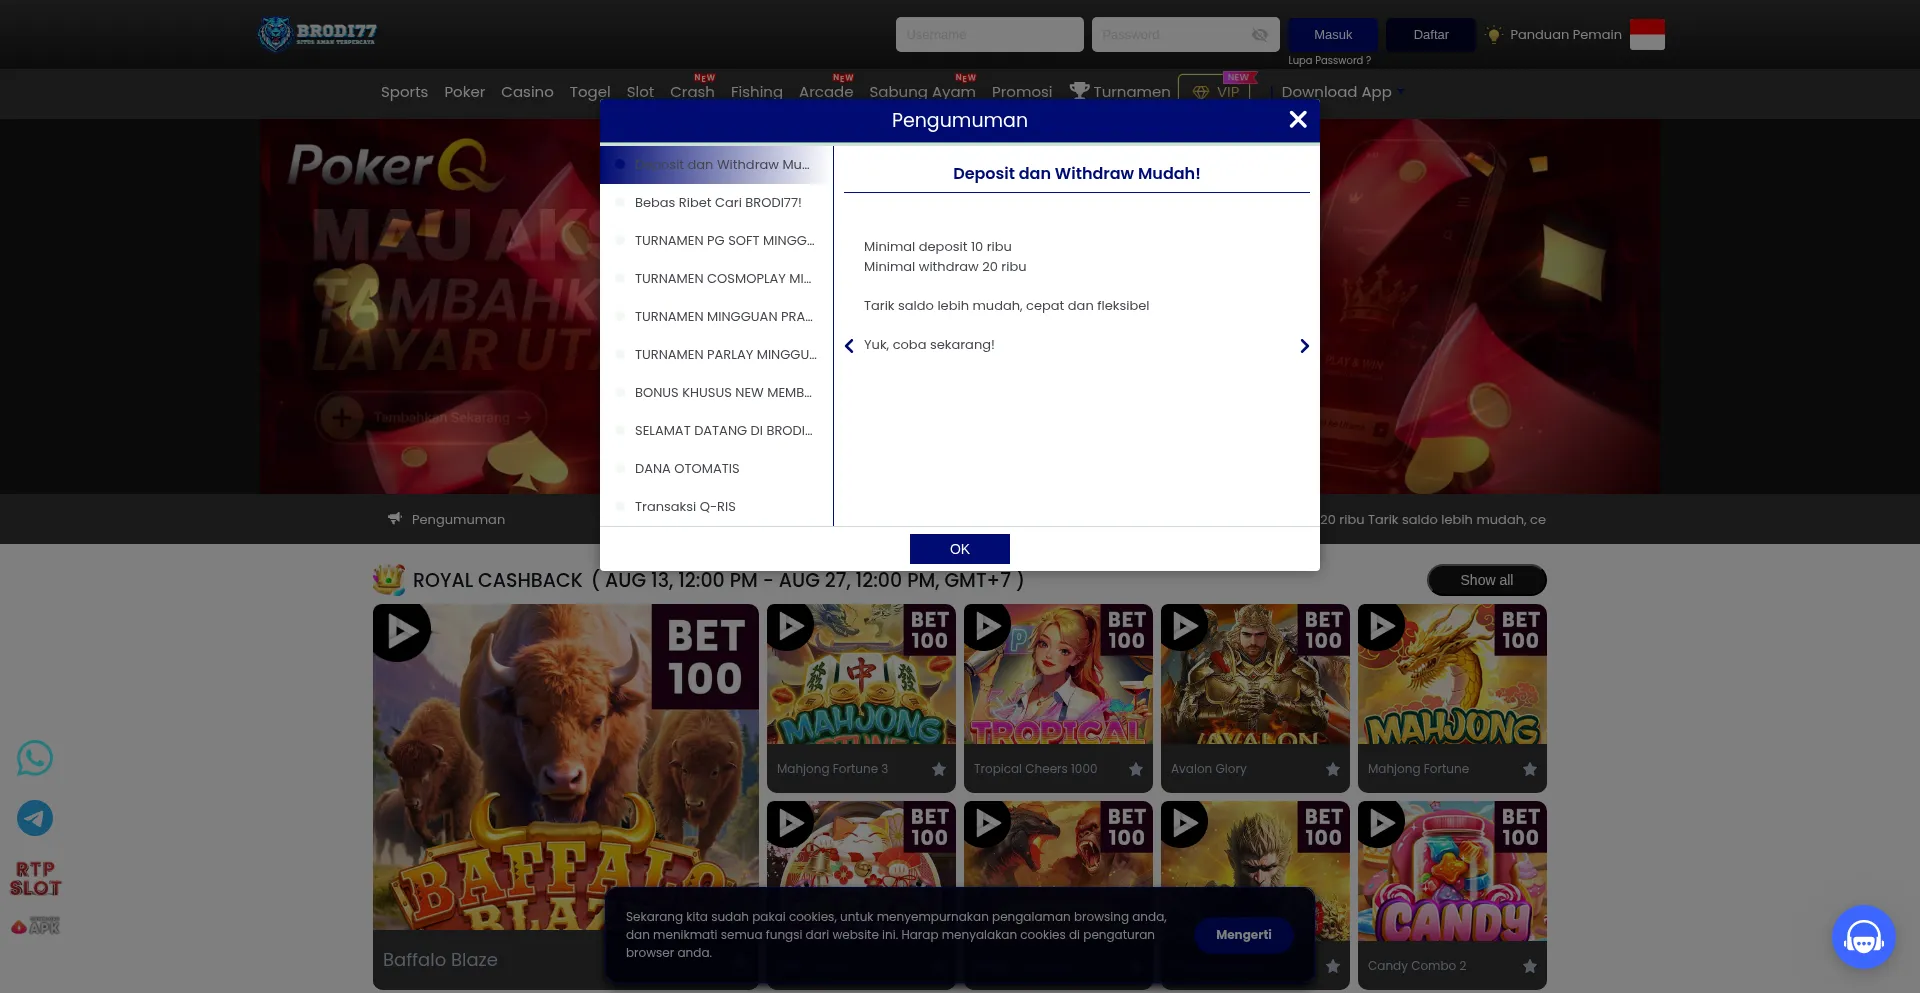Image resolution: width=1920 pixels, height=993 pixels.
Task: Open the Promosi menu
Action: point(1022,92)
